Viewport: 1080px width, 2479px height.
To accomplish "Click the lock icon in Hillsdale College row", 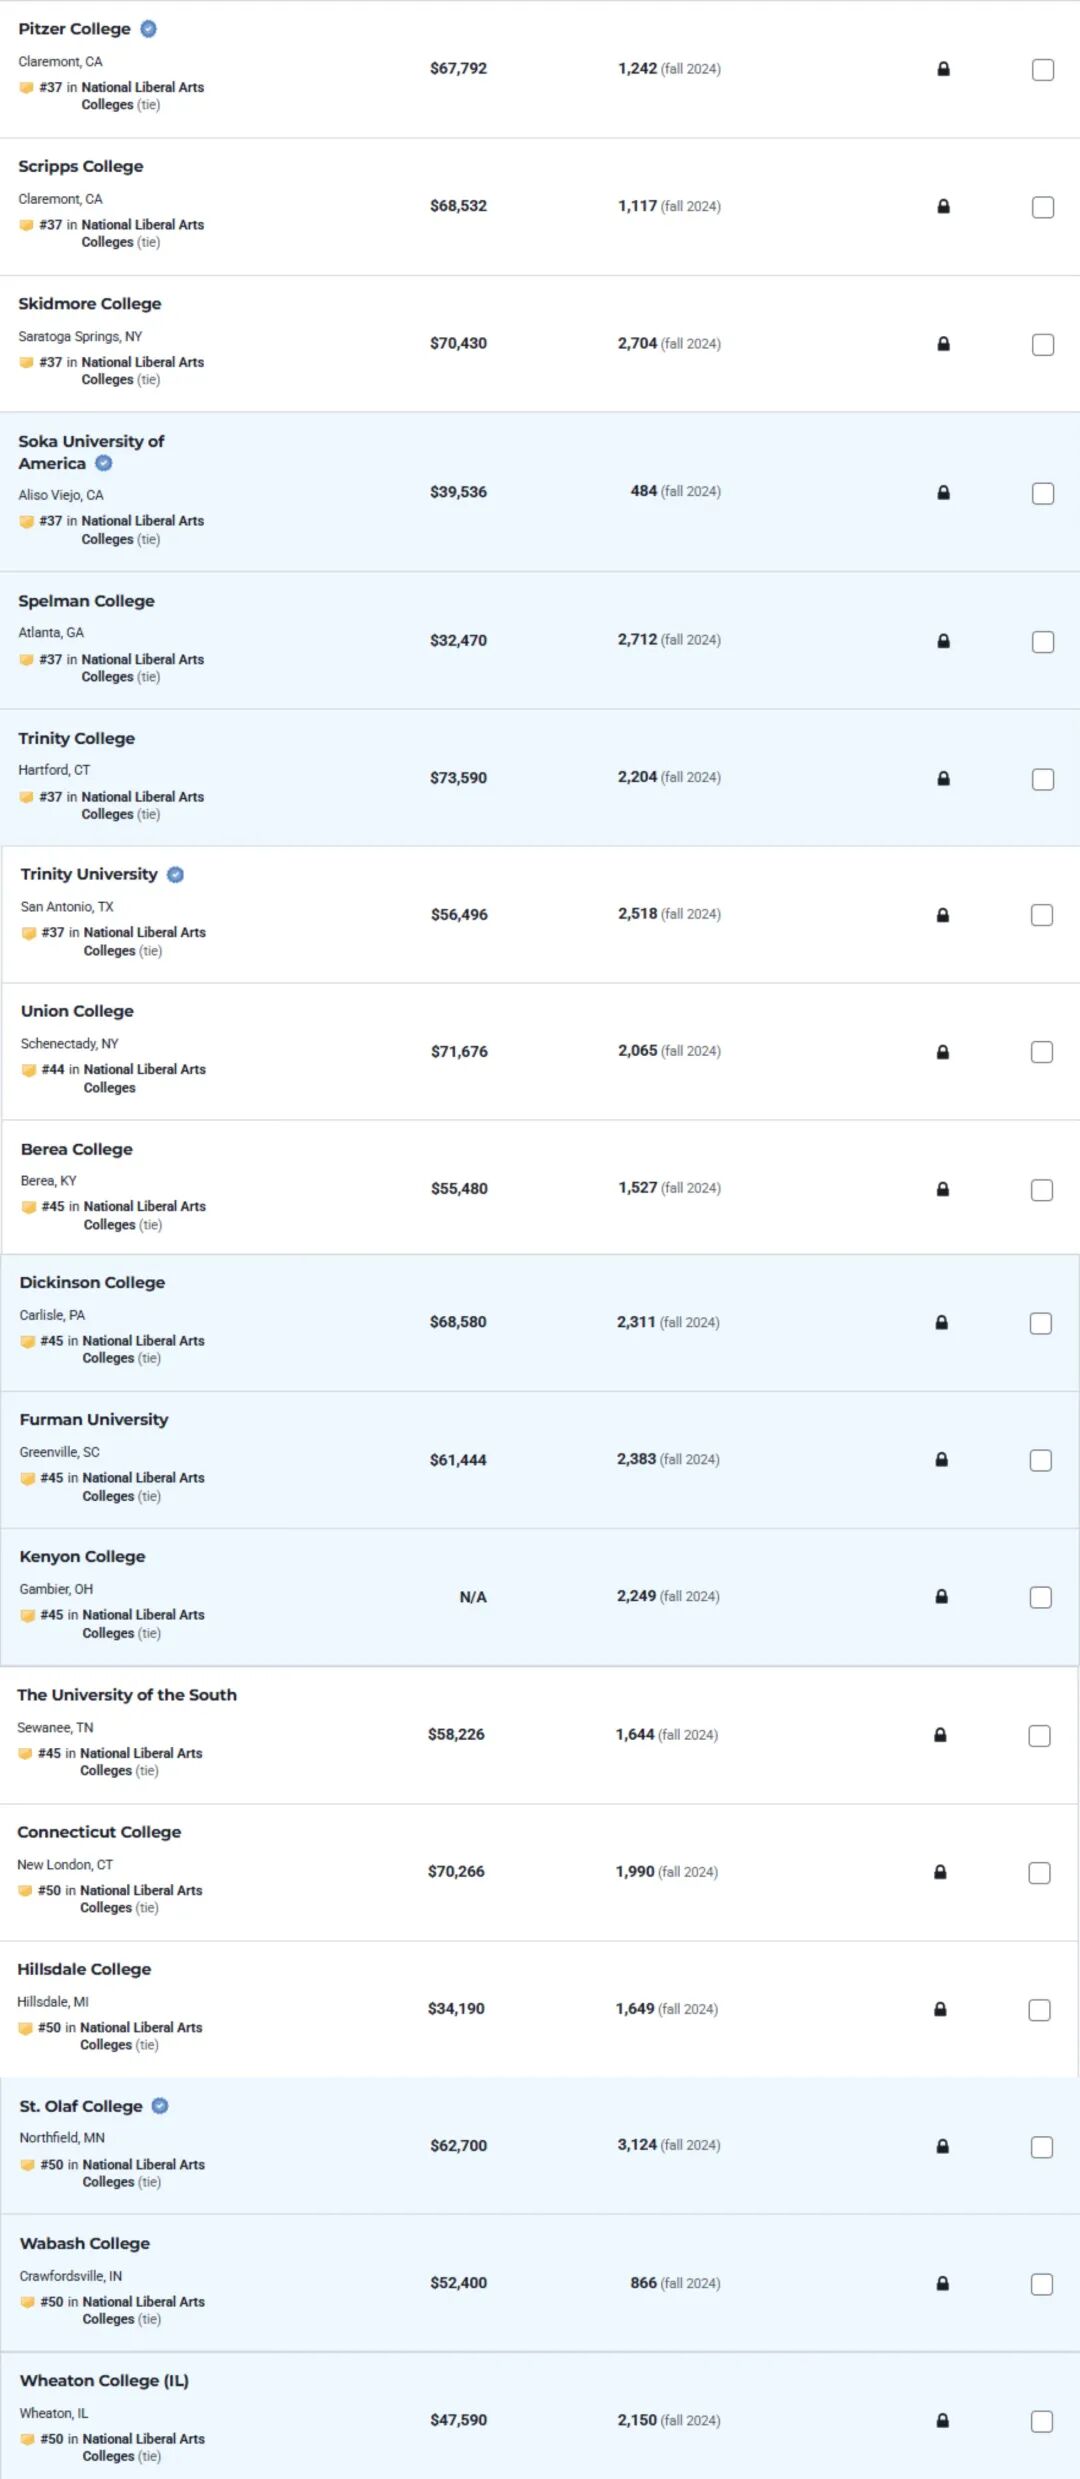I will click(940, 2009).
